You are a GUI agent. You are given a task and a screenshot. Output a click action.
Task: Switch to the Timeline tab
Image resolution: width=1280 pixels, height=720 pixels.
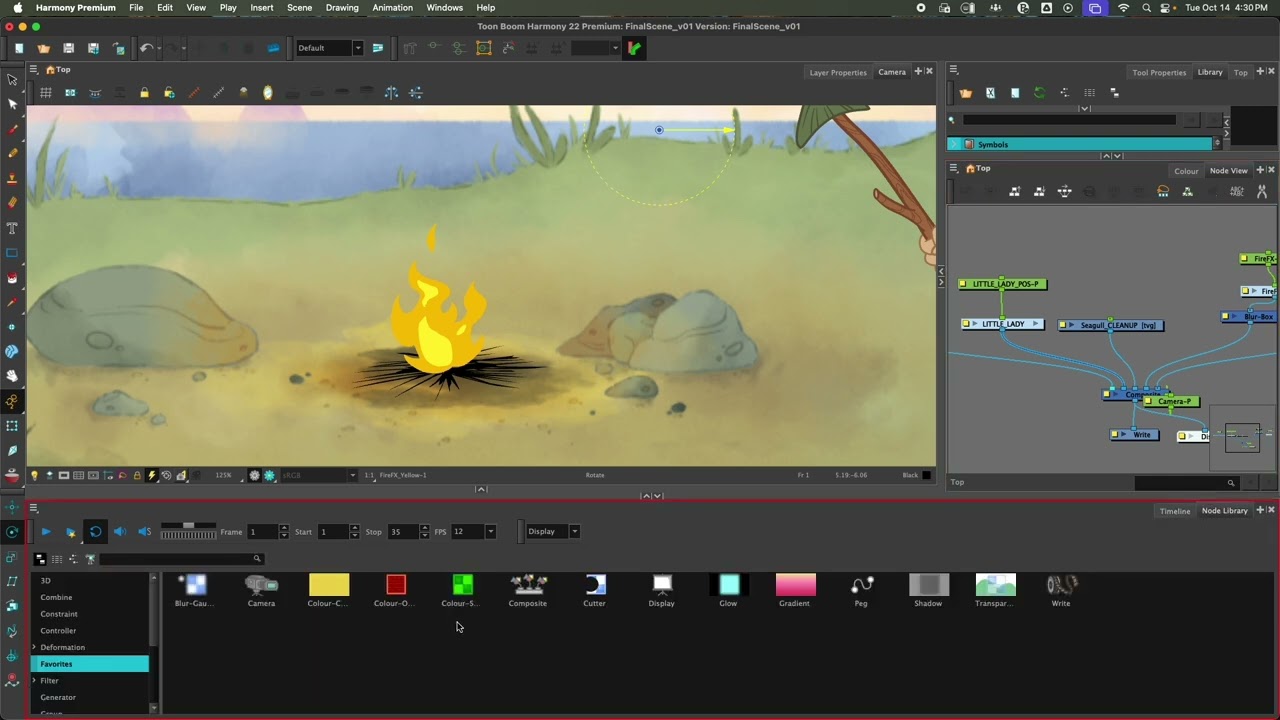tap(1175, 511)
